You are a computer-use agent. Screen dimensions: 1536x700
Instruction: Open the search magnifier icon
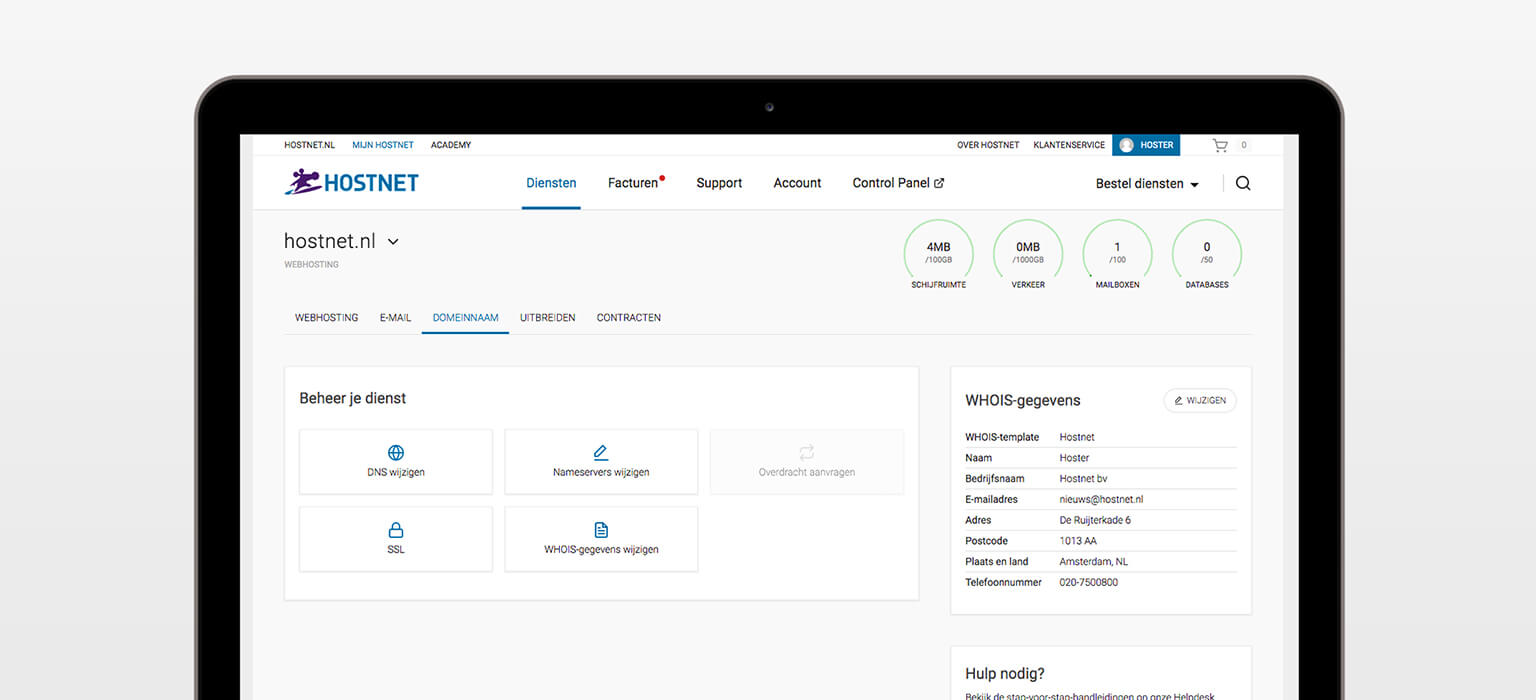[1243, 183]
